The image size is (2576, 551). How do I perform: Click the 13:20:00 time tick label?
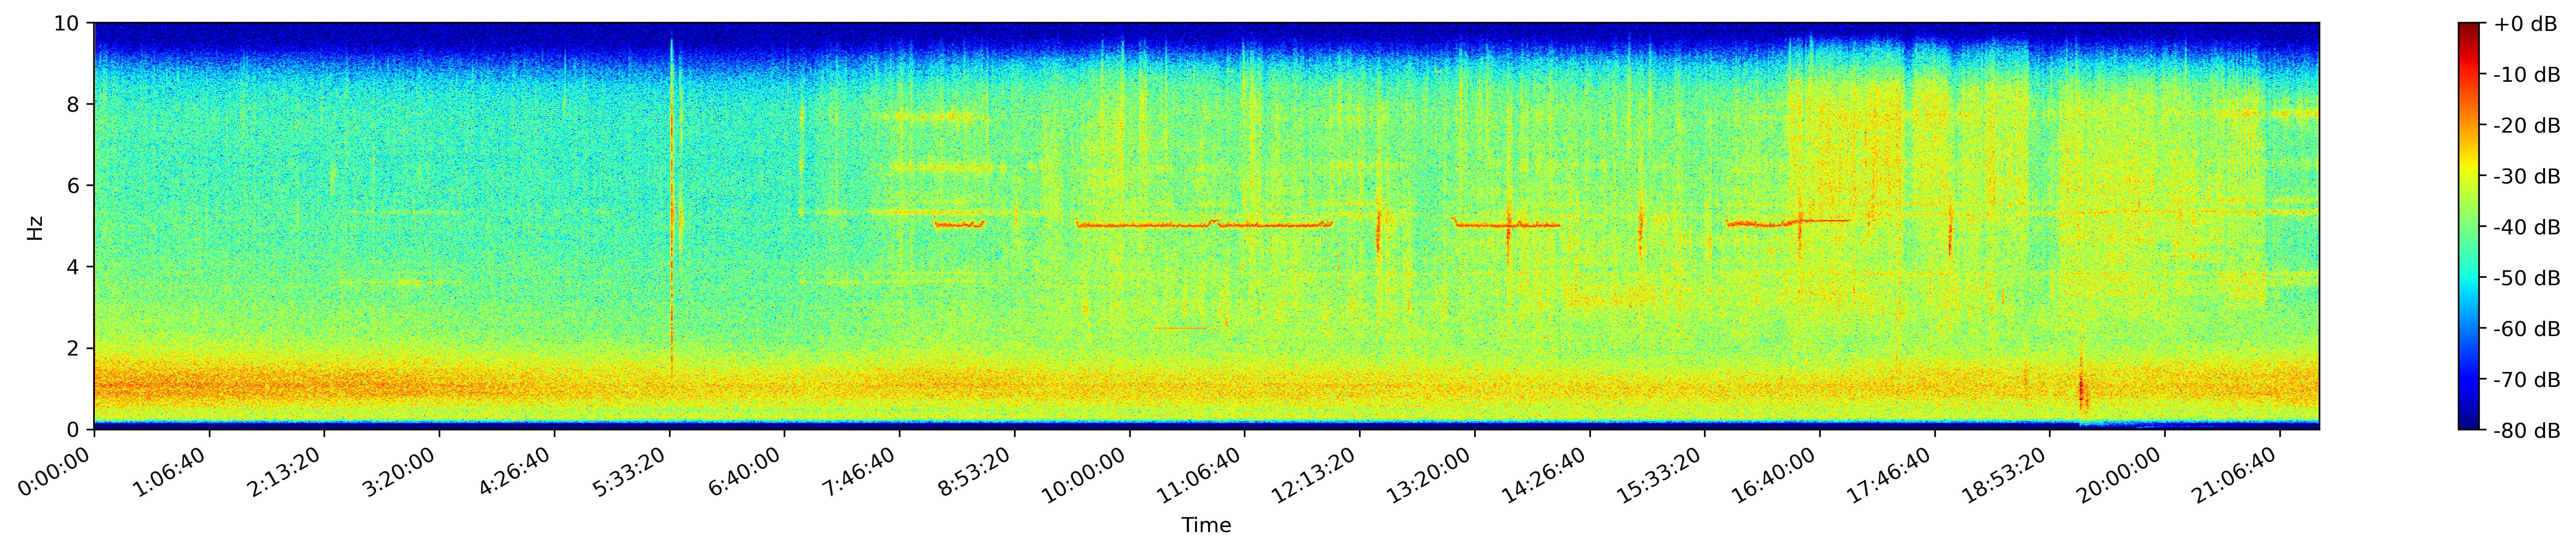(1432, 474)
